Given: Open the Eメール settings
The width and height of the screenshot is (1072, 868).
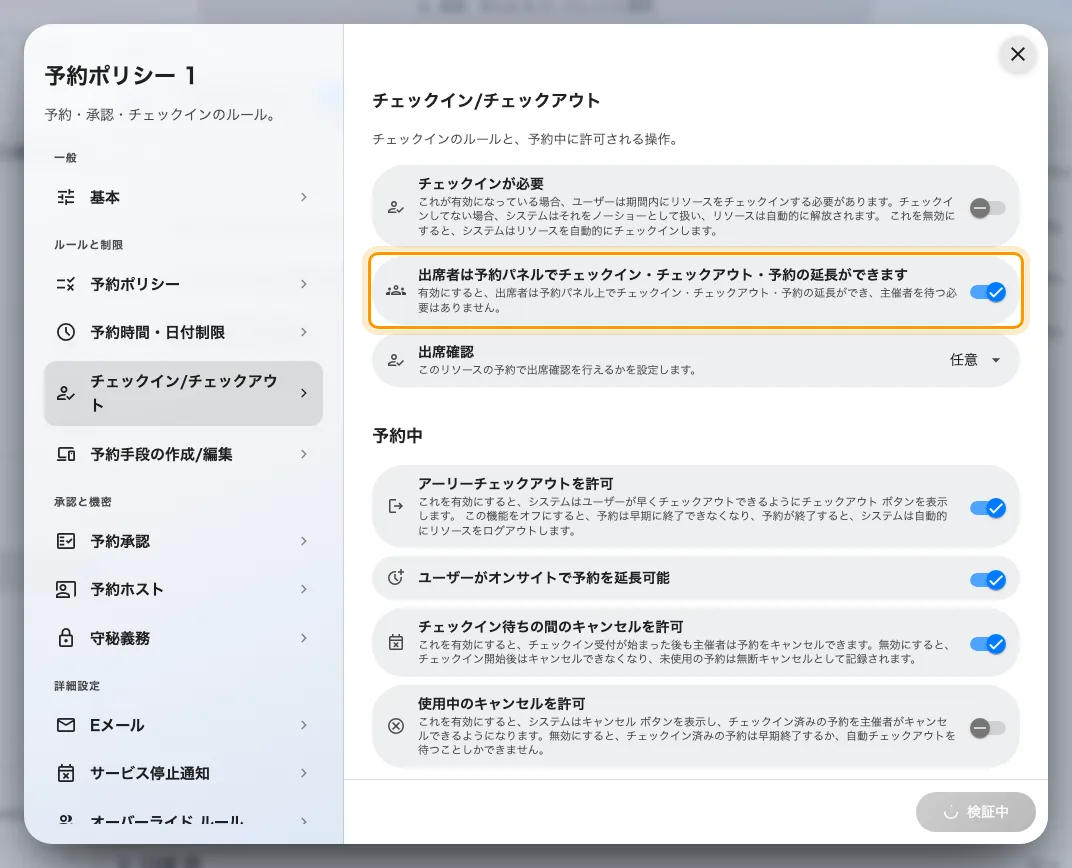Looking at the screenshot, I should [x=183, y=725].
